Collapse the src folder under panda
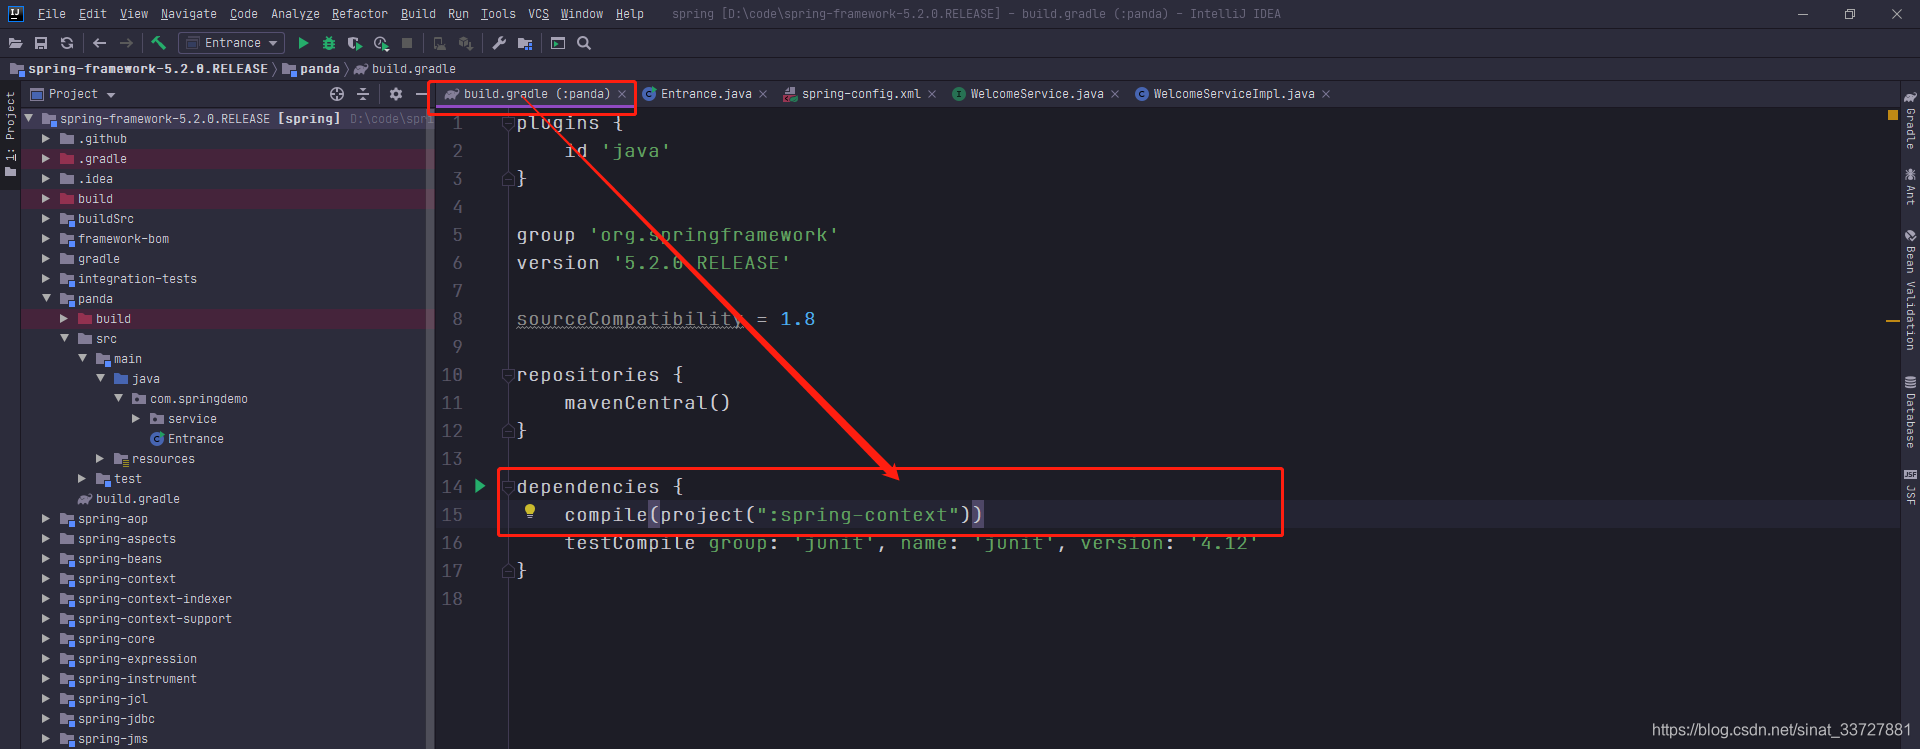Screen dimensions: 1920x749 click(x=64, y=339)
